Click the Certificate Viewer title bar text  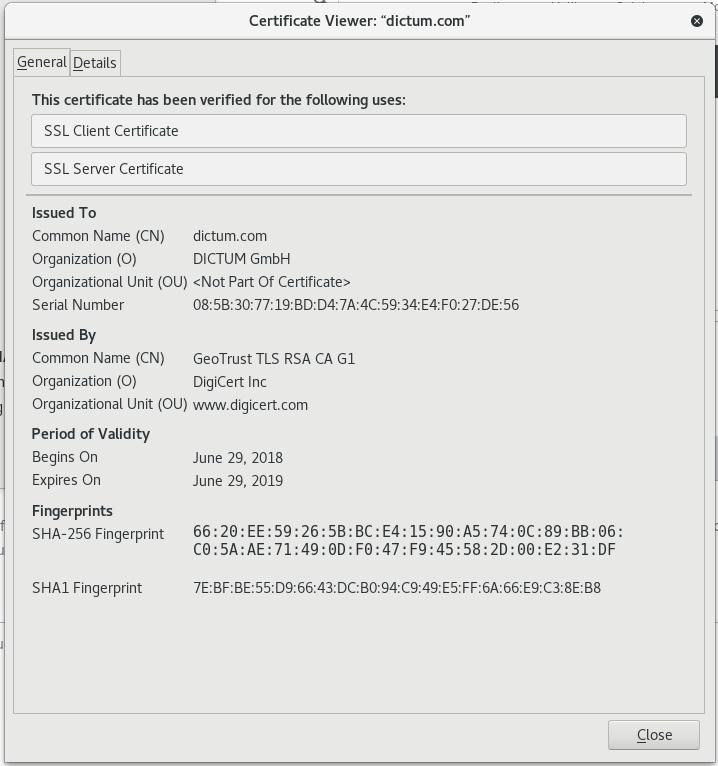pyautogui.click(x=359, y=21)
